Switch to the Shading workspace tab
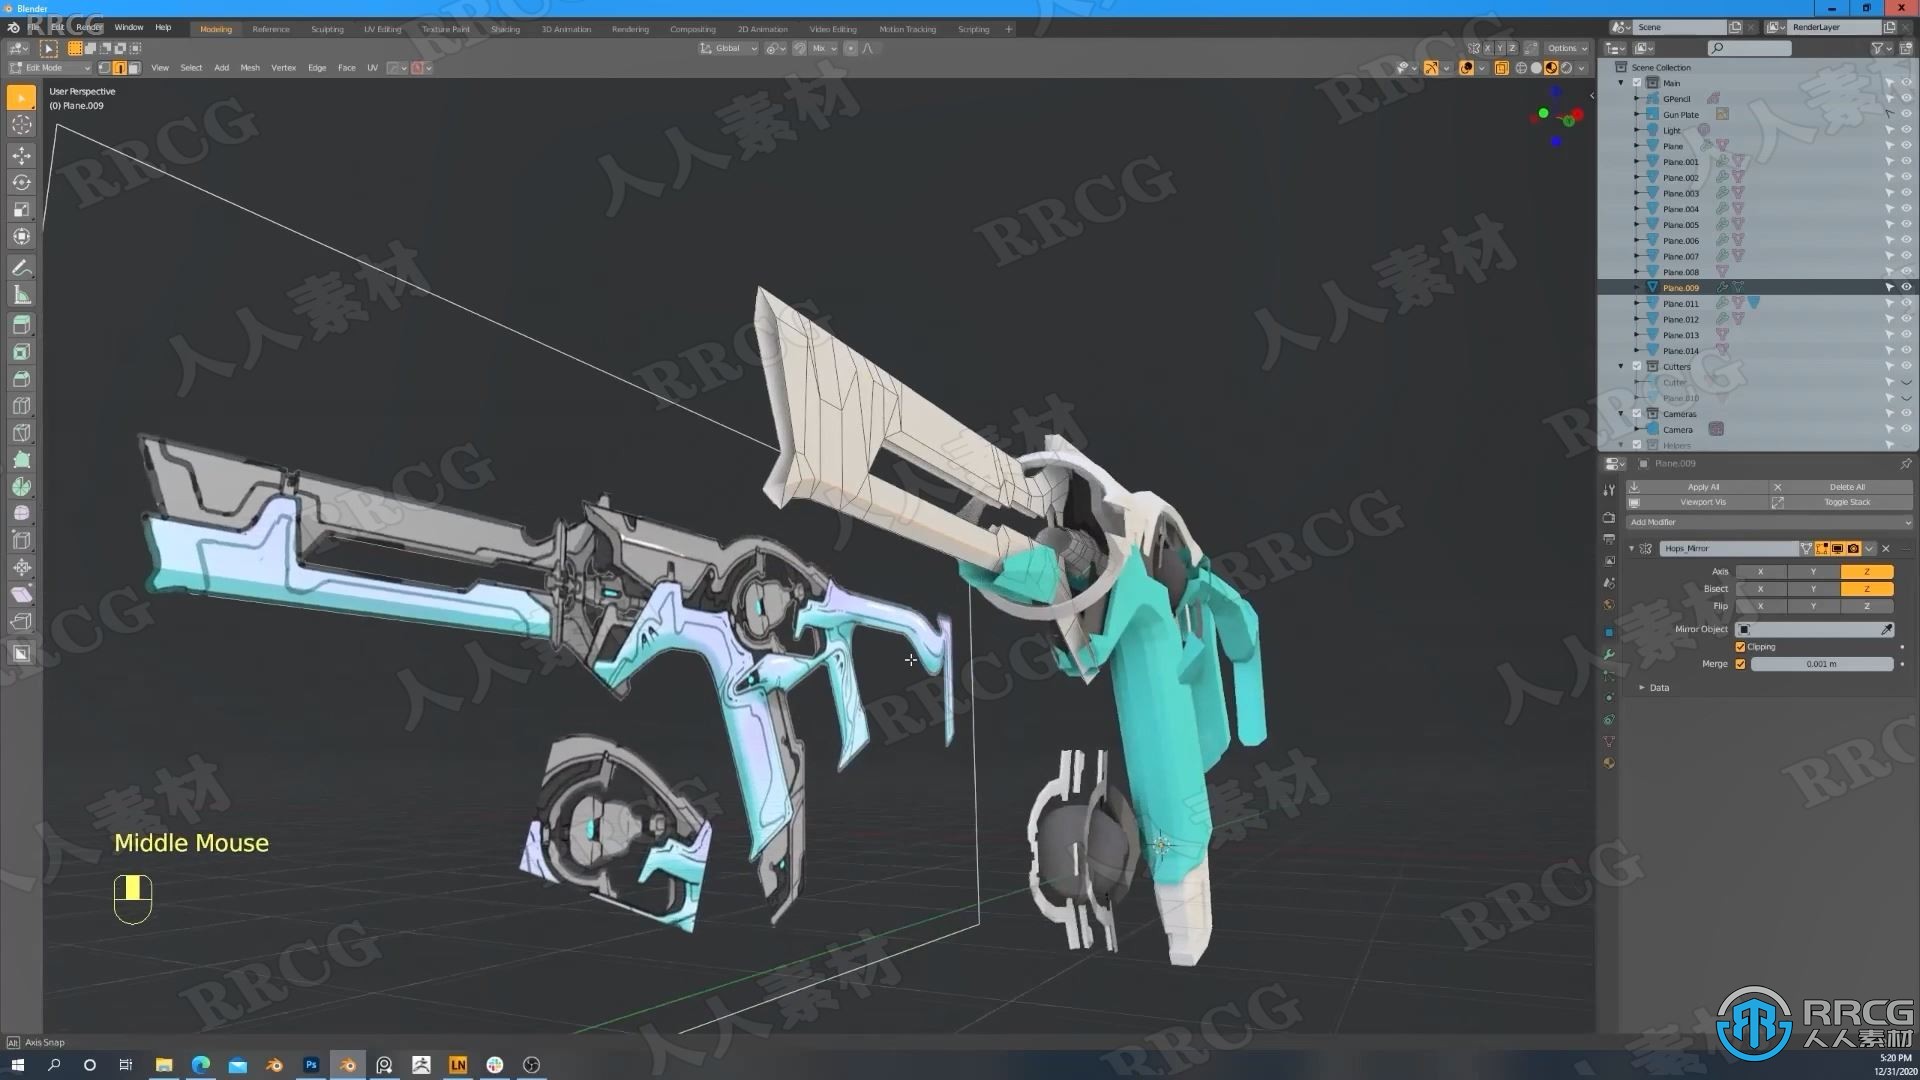This screenshot has height=1080, width=1920. (x=505, y=29)
